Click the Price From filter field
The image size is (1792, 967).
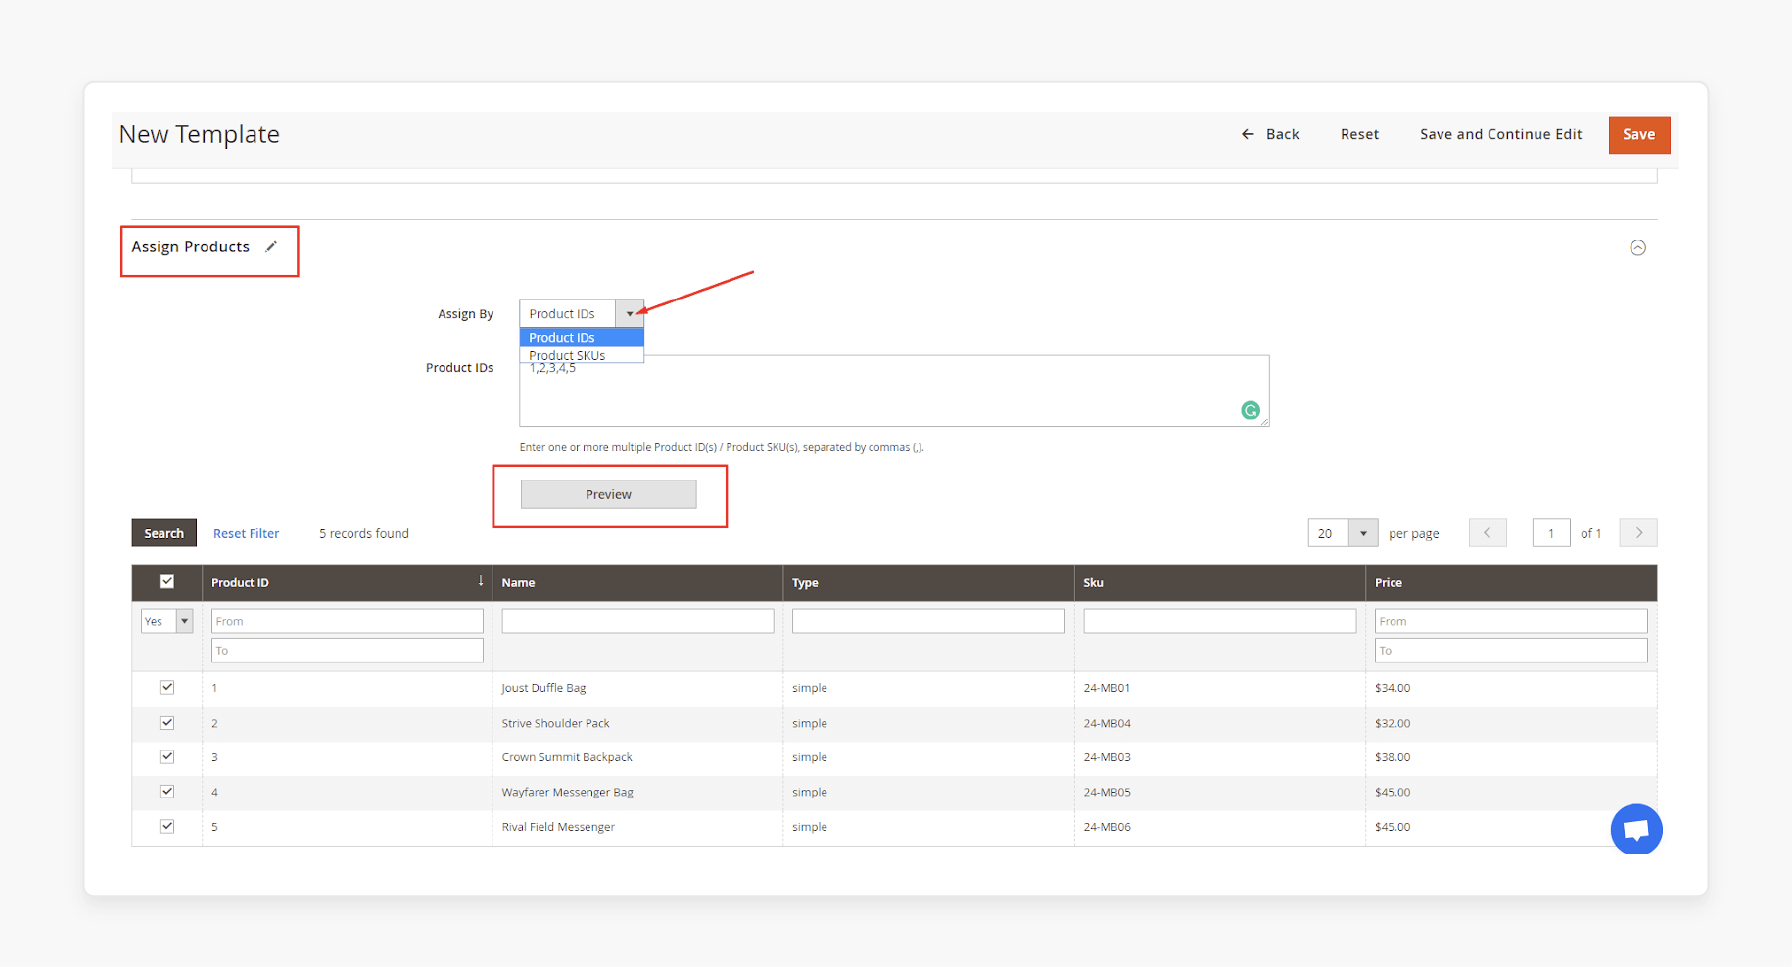pyautogui.click(x=1511, y=621)
